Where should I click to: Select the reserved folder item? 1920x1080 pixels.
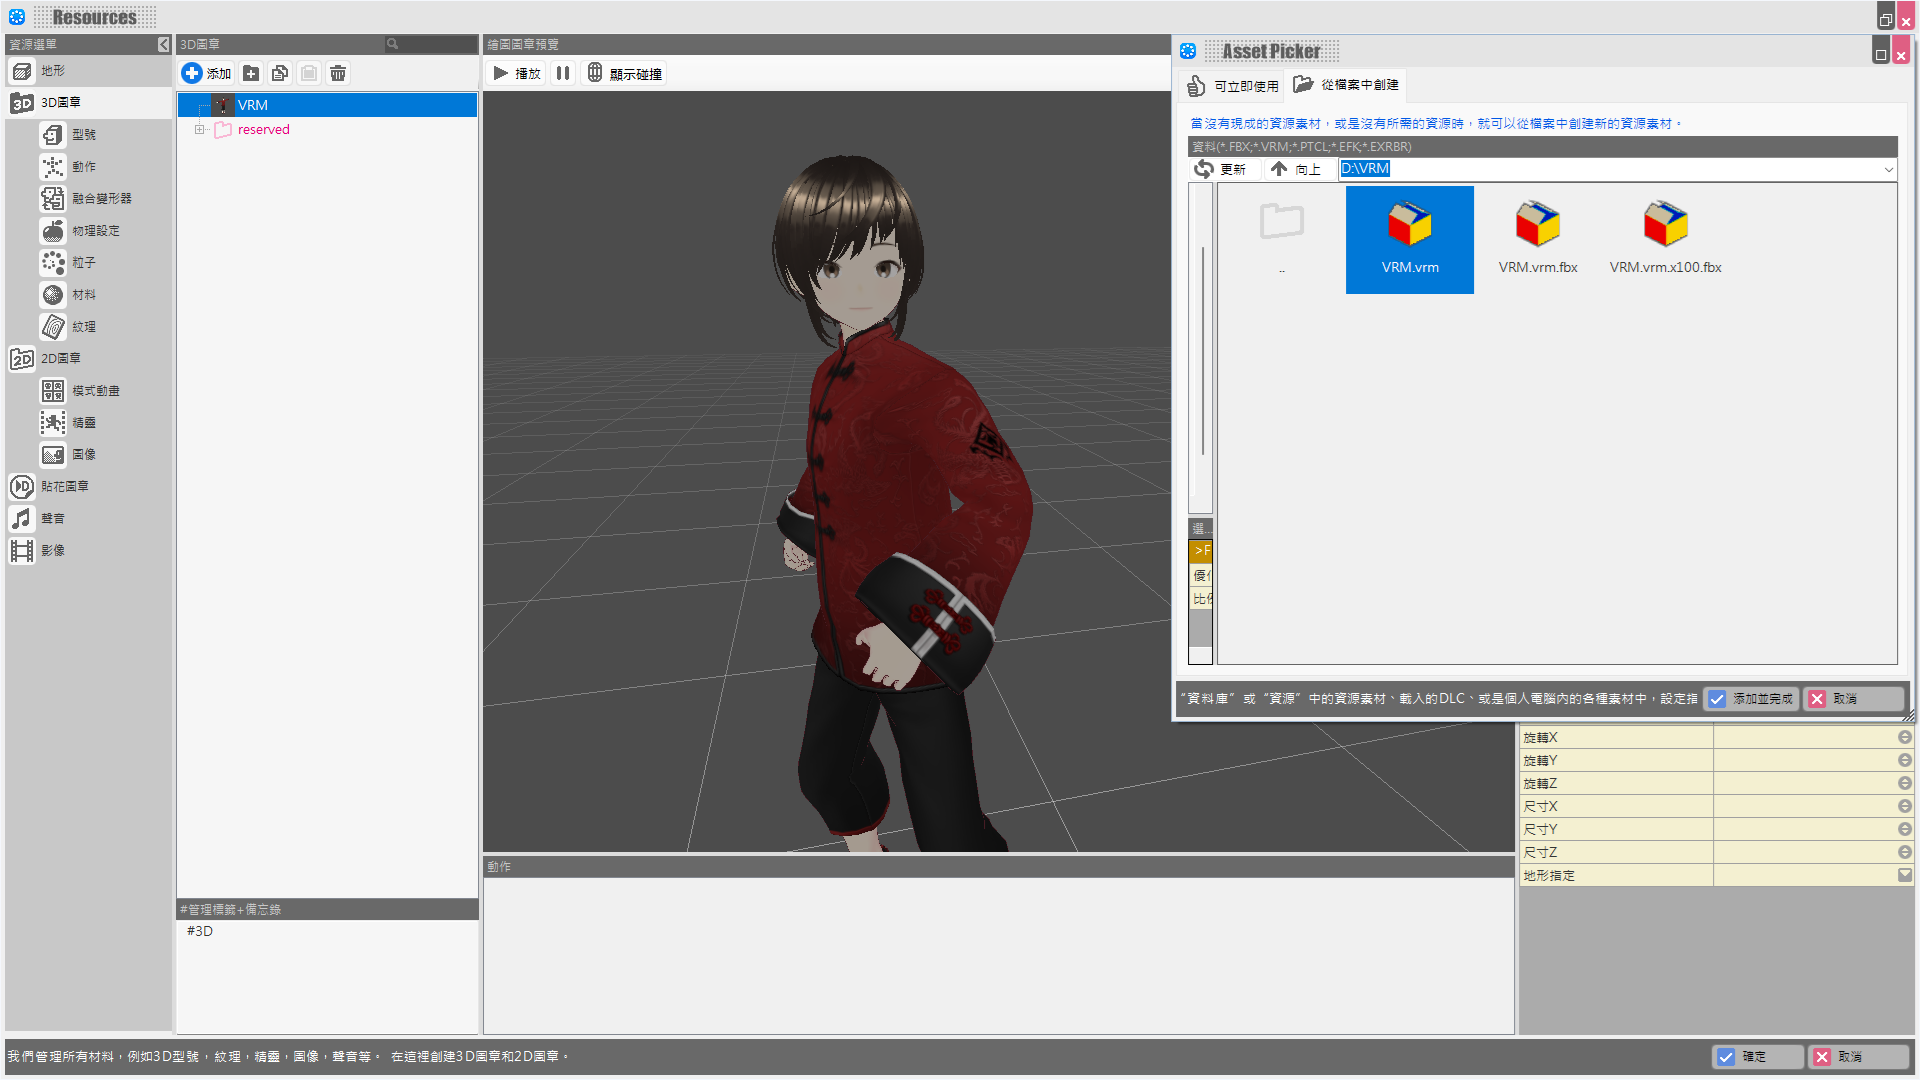(x=263, y=130)
